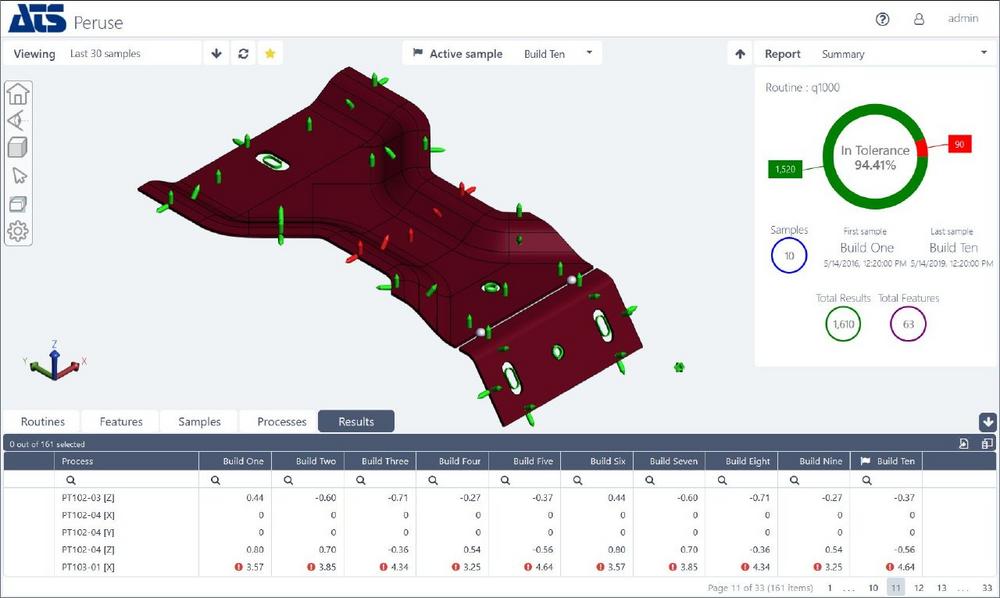
Task: Click the green marker right of the part
Action: point(679,367)
